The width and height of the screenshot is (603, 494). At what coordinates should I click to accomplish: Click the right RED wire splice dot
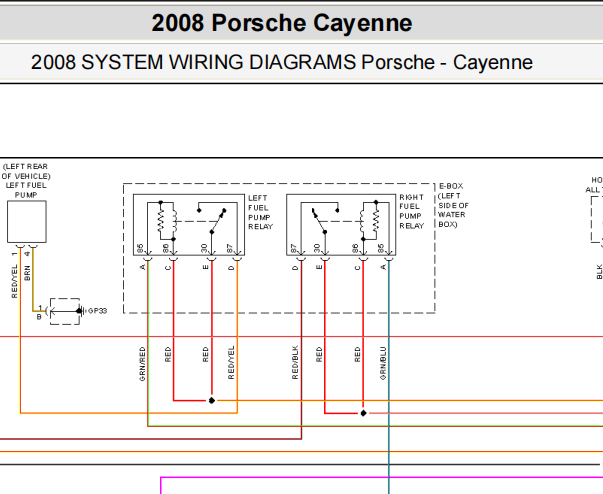(363, 413)
